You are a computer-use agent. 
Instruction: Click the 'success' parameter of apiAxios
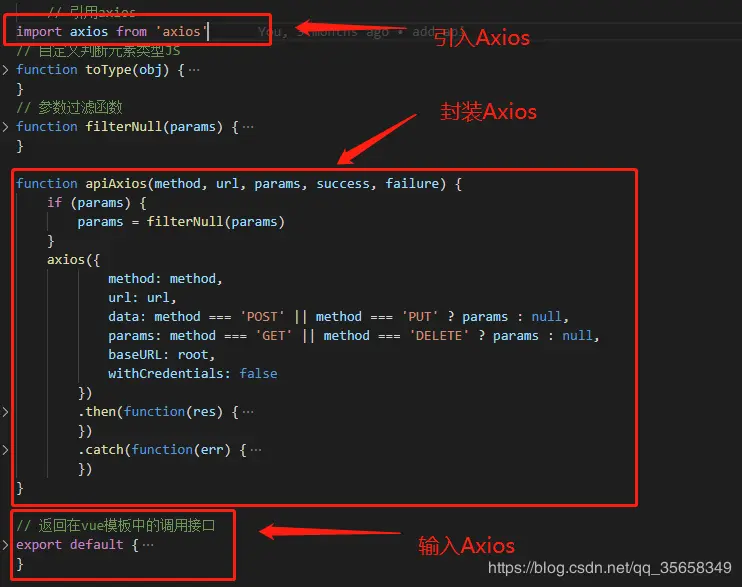pyautogui.click(x=343, y=184)
